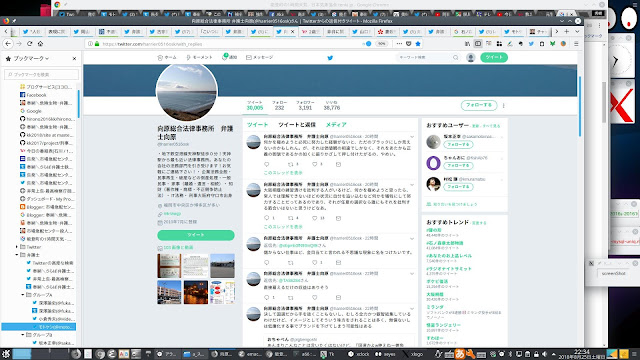Show the first このスレッドを表示 thread link
640x360 pixels.
pos(283,173)
